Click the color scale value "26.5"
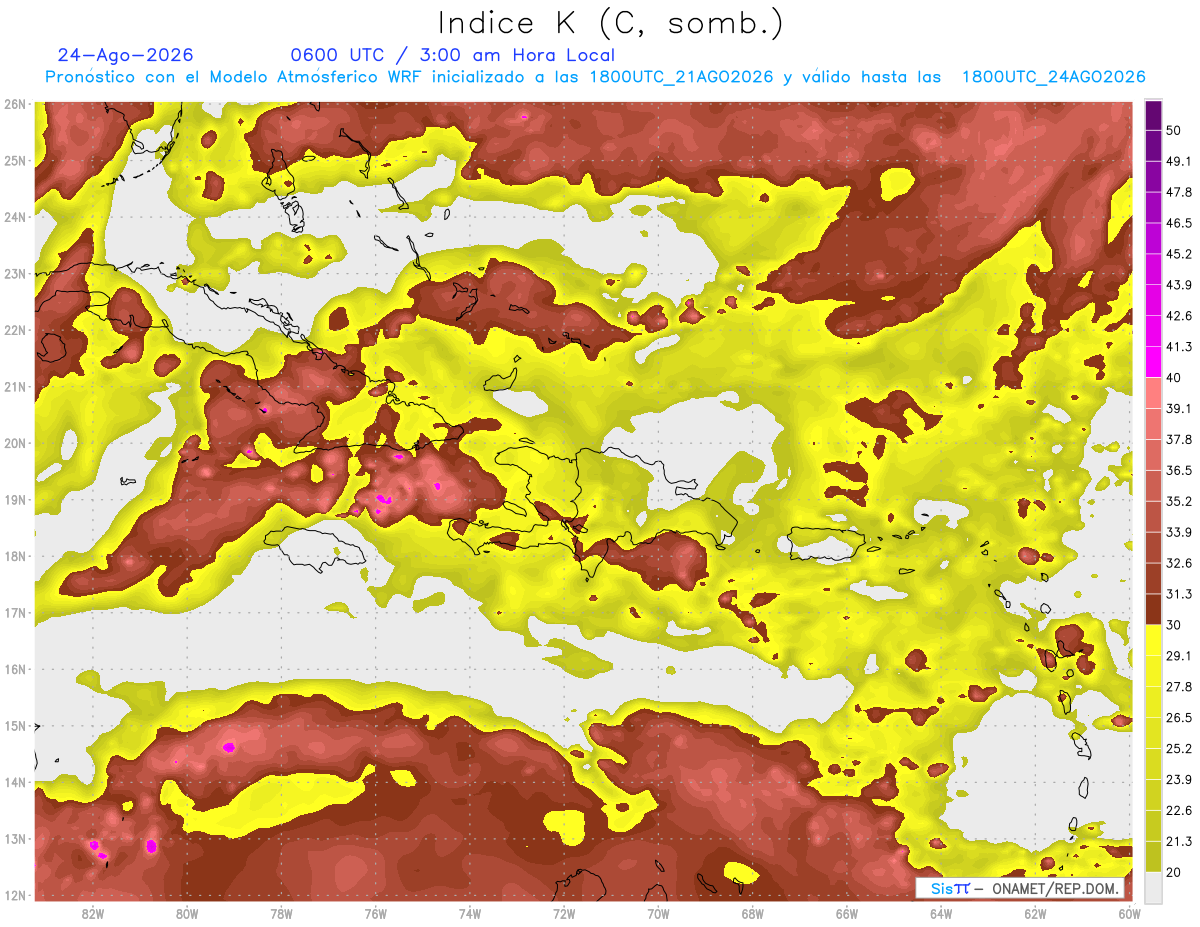 pos(1179,717)
